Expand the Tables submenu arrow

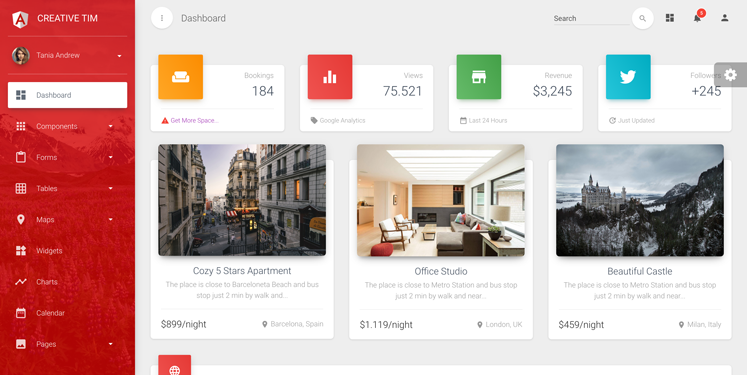point(111,188)
